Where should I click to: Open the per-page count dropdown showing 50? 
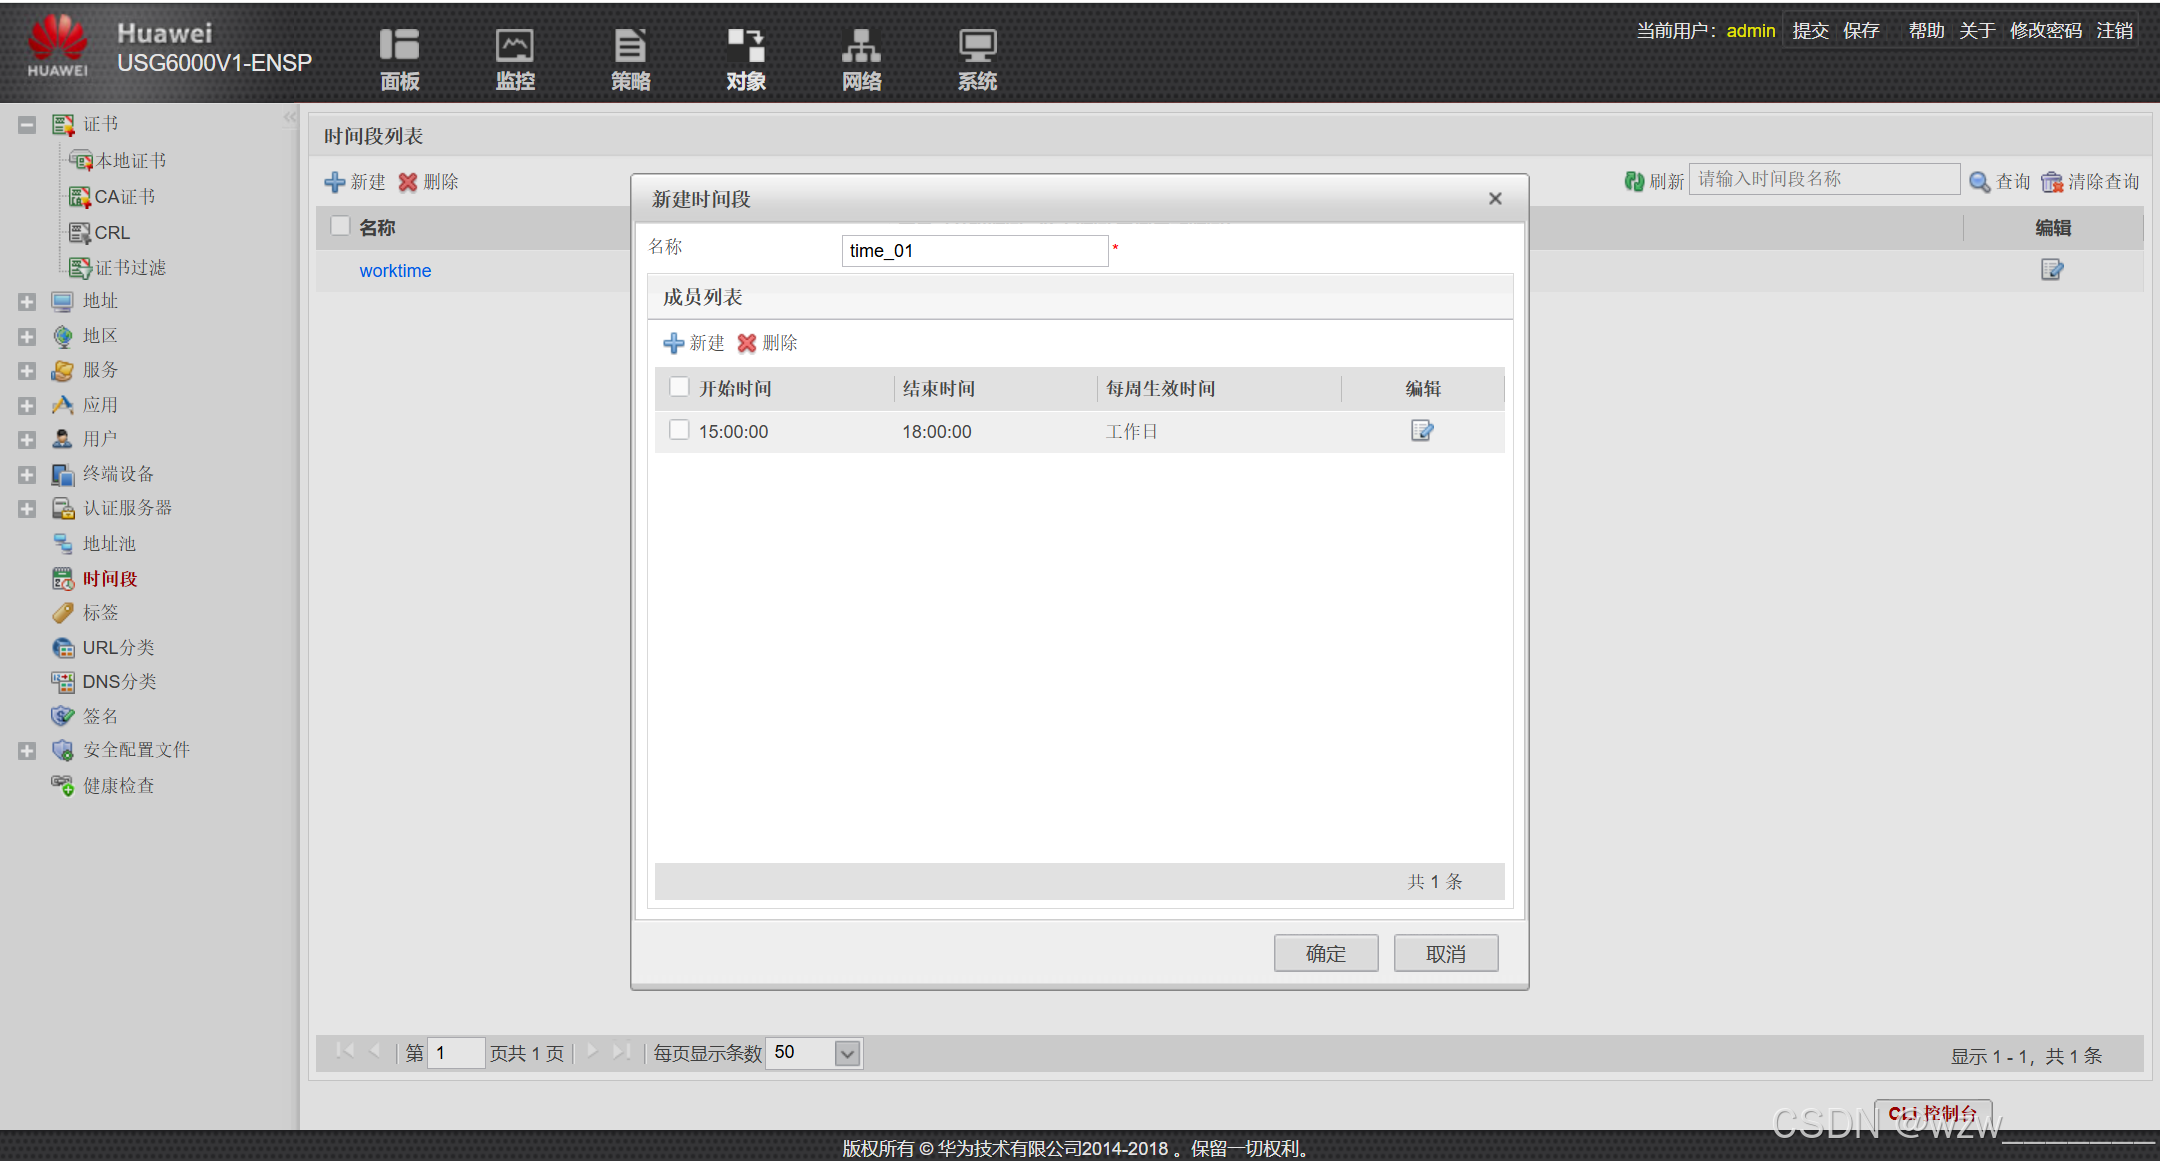pyautogui.click(x=847, y=1053)
